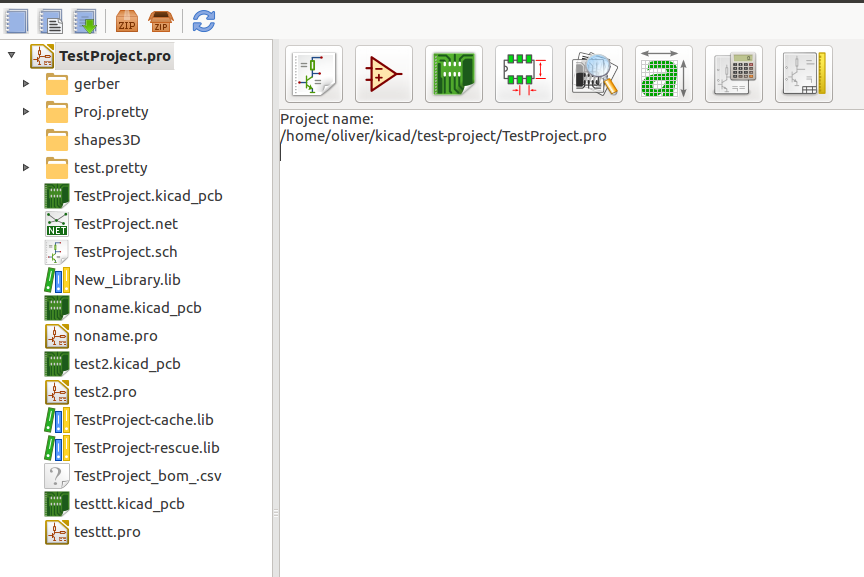864x577 pixels.
Task: Expand the gerber folder
Action: pos(26,83)
